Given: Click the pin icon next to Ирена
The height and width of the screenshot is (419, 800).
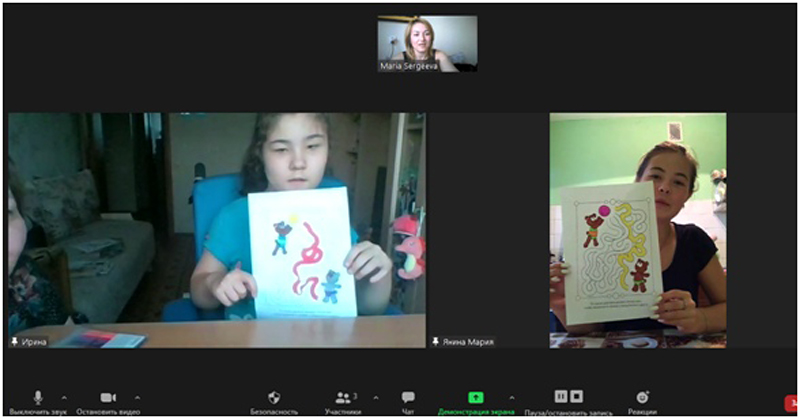Looking at the screenshot, I should pos(16,341).
